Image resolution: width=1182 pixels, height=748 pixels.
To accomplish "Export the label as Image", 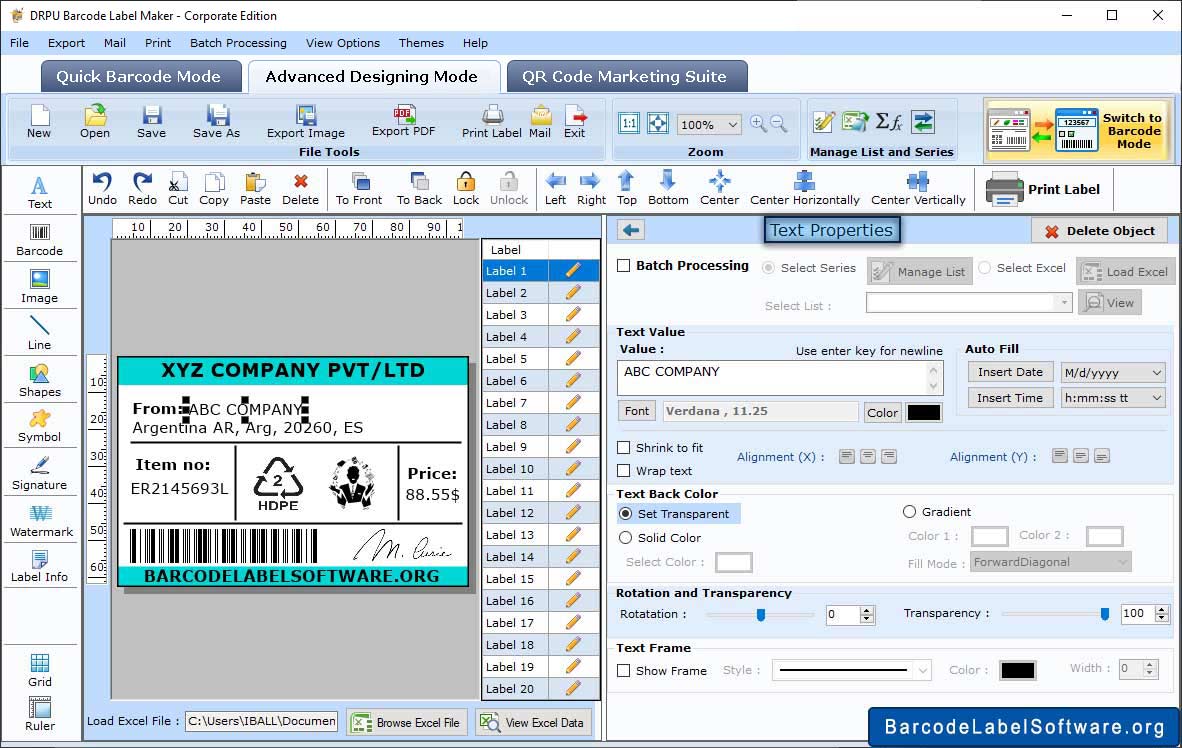I will click(305, 121).
